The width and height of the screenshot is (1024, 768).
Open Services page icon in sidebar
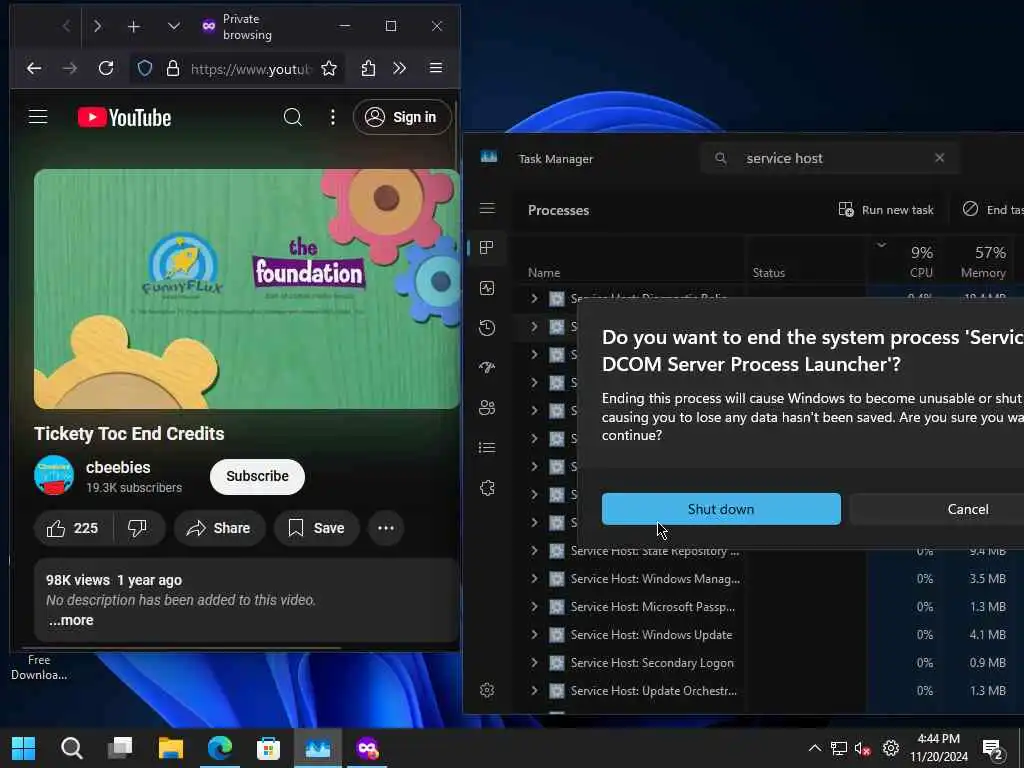pyautogui.click(x=487, y=488)
